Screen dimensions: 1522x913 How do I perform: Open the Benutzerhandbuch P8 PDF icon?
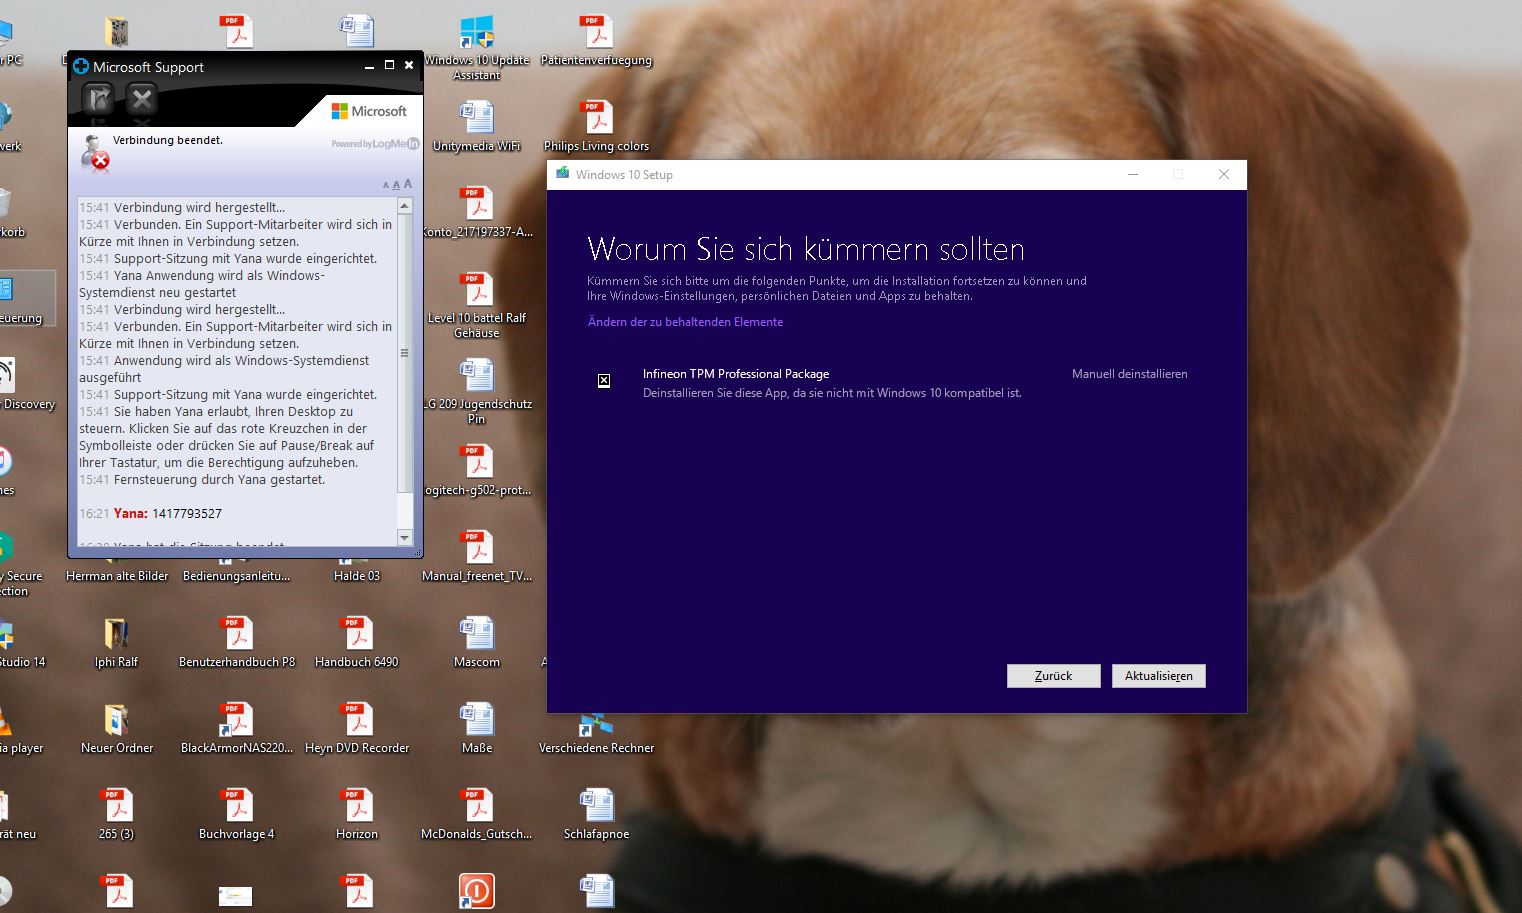(237, 642)
